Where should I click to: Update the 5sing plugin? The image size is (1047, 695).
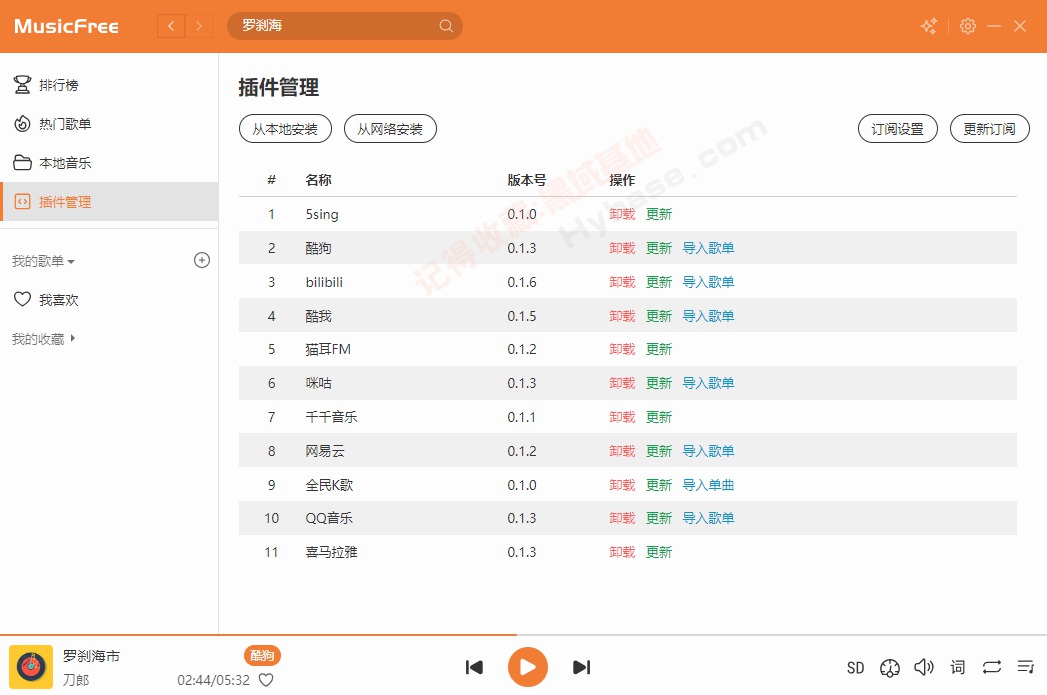(659, 214)
